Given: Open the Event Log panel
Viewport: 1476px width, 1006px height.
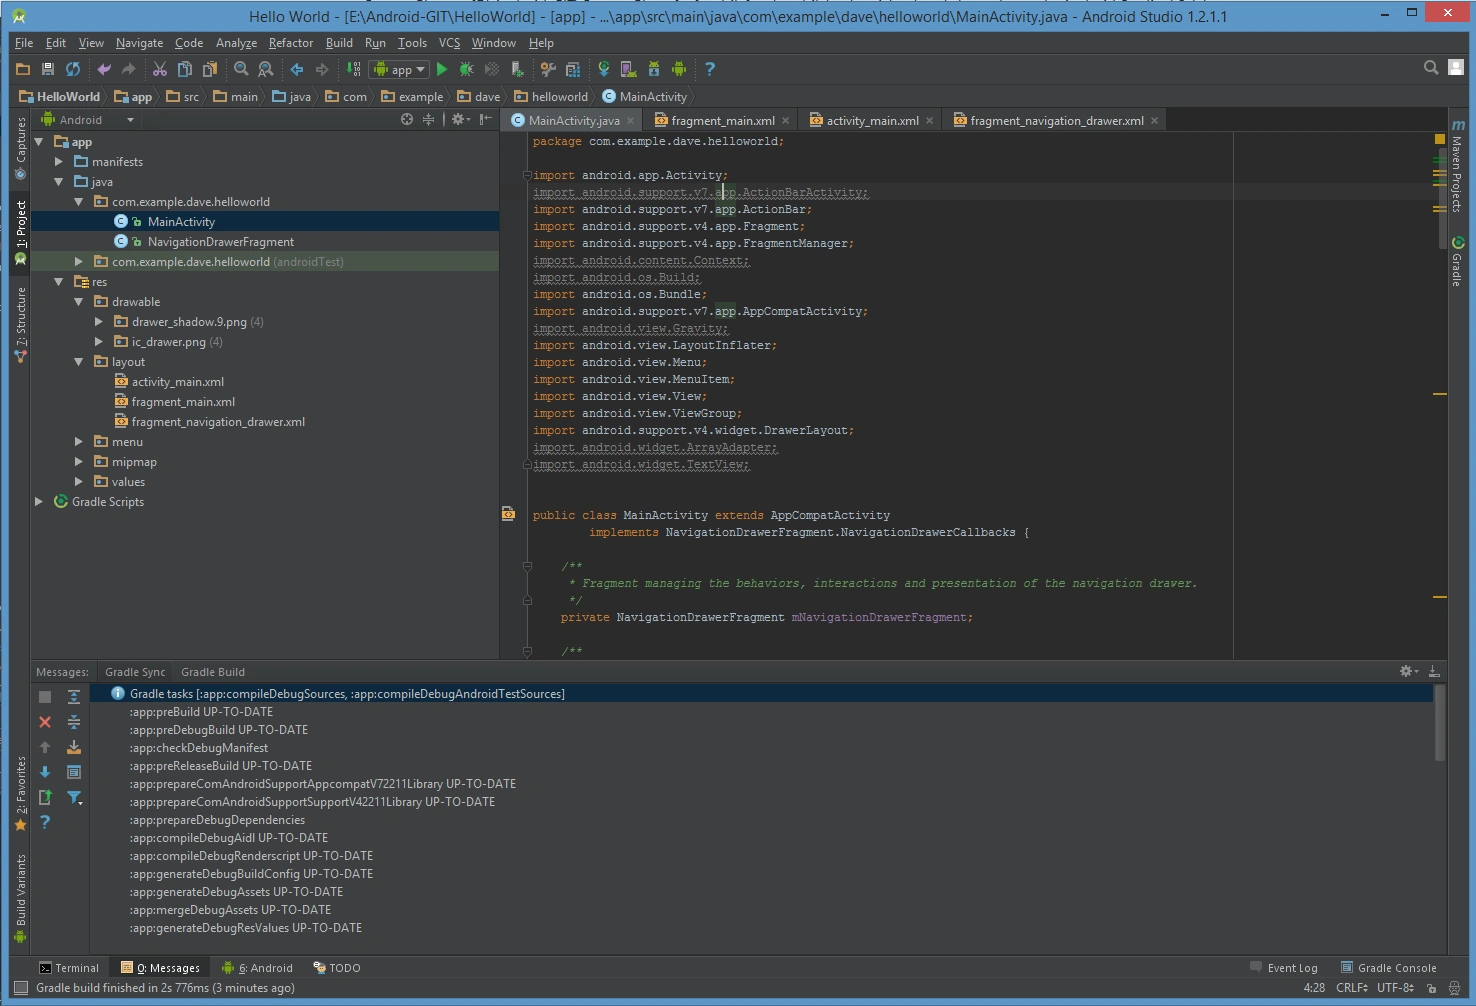Looking at the screenshot, I should pos(1291,967).
